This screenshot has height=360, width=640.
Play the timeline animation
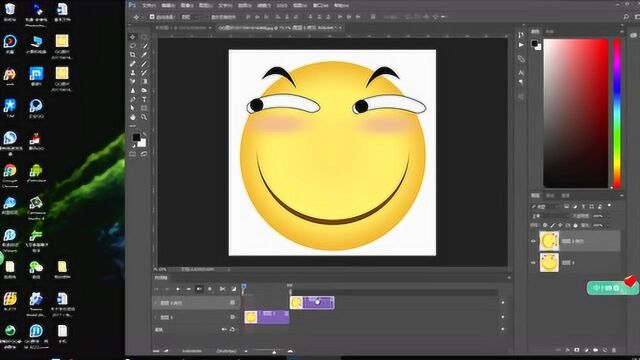pos(178,289)
